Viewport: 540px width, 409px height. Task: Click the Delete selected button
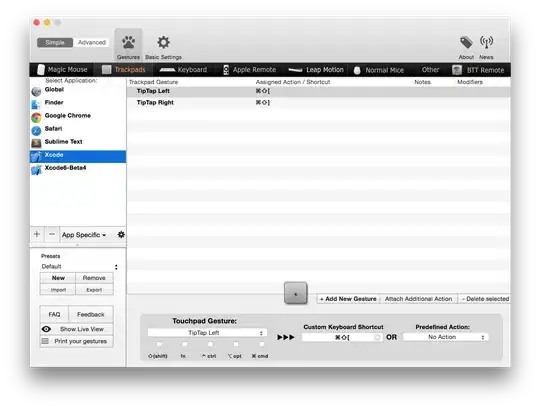point(485,299)
